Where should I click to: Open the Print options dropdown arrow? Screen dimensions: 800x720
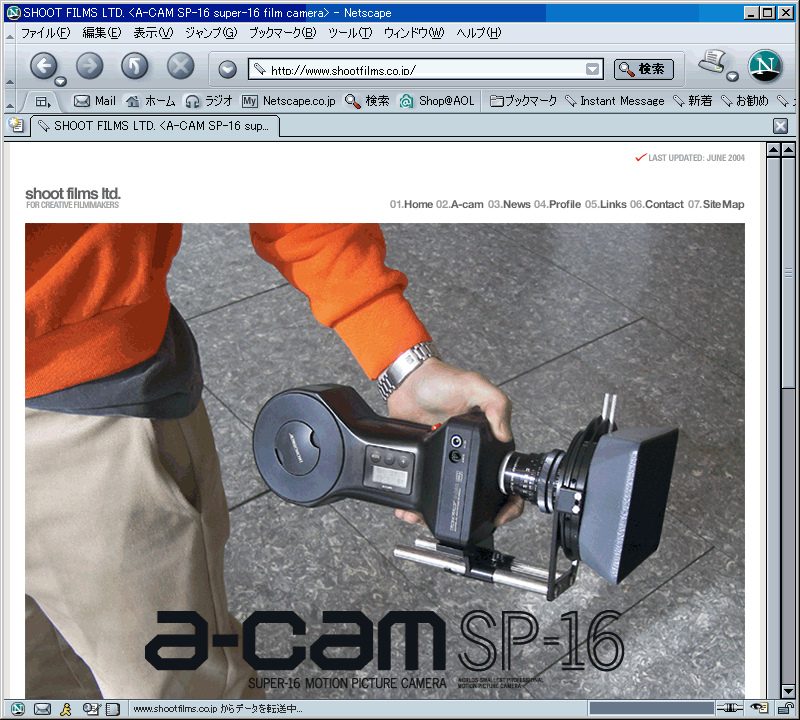point(732,77)
